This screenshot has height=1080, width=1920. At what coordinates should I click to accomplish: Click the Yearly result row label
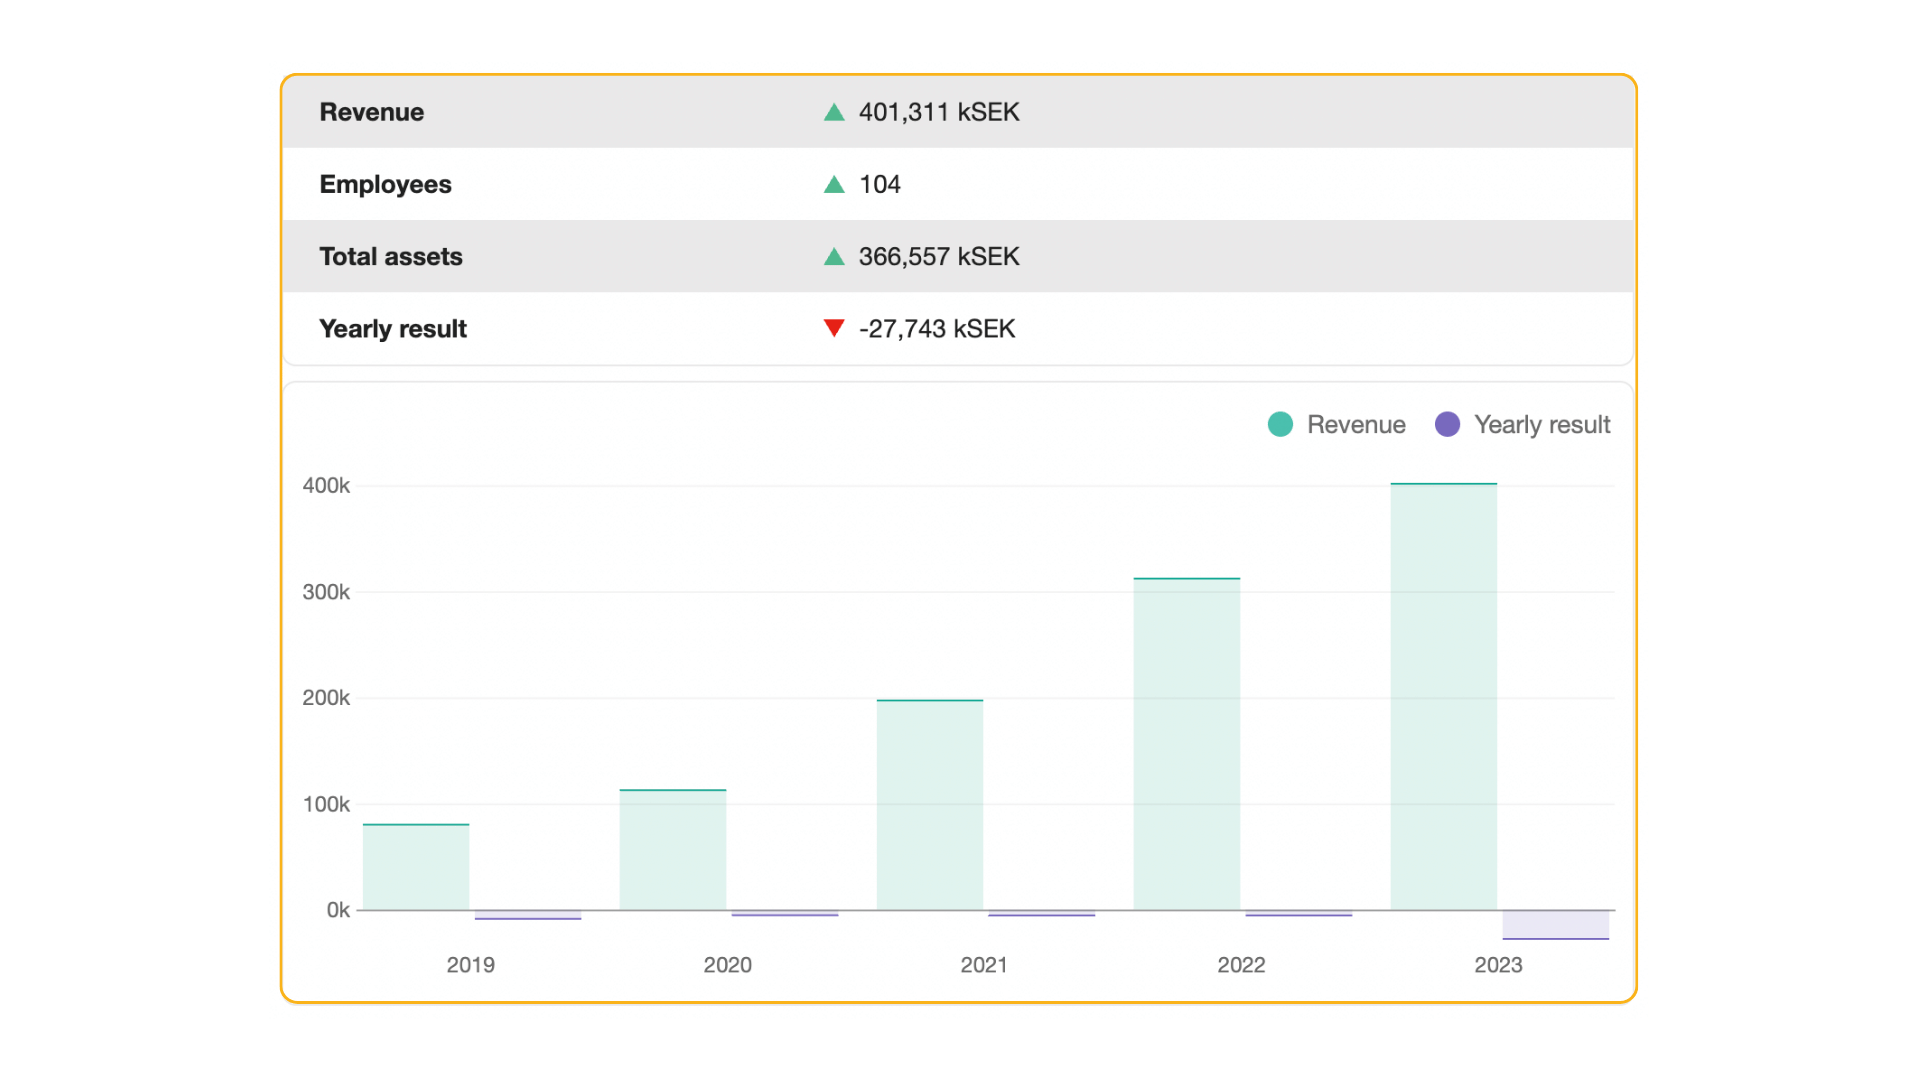[393, 329]
